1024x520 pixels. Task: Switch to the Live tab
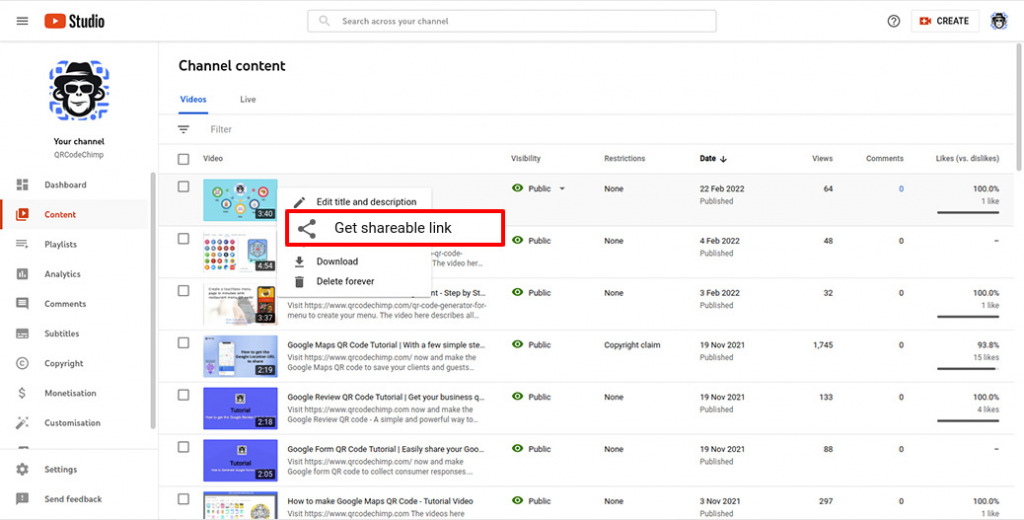coord(248,99)
